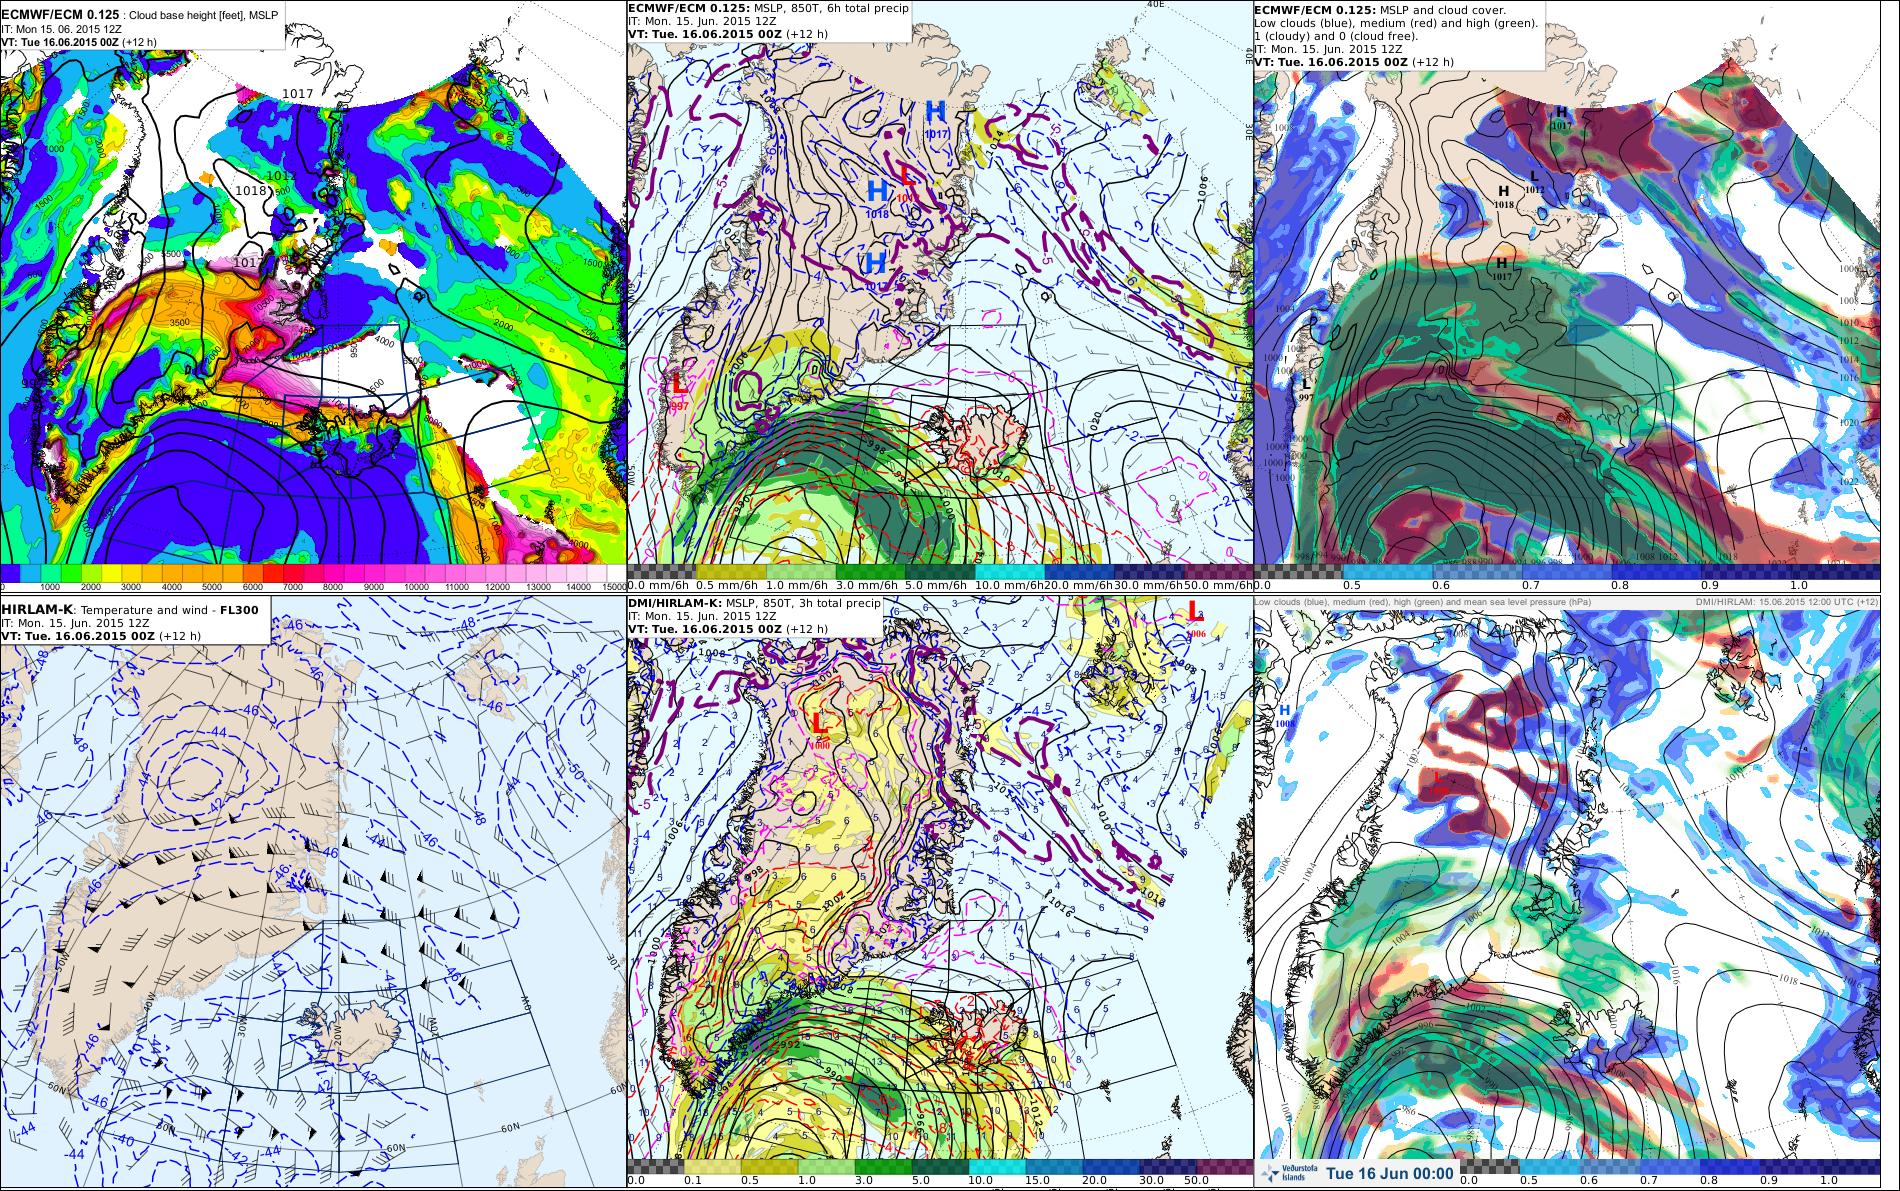Select the 3.0 mm/6h green legend swatch
The width and height of the screenshot is (1900, 1191).
tap(871, 572)
